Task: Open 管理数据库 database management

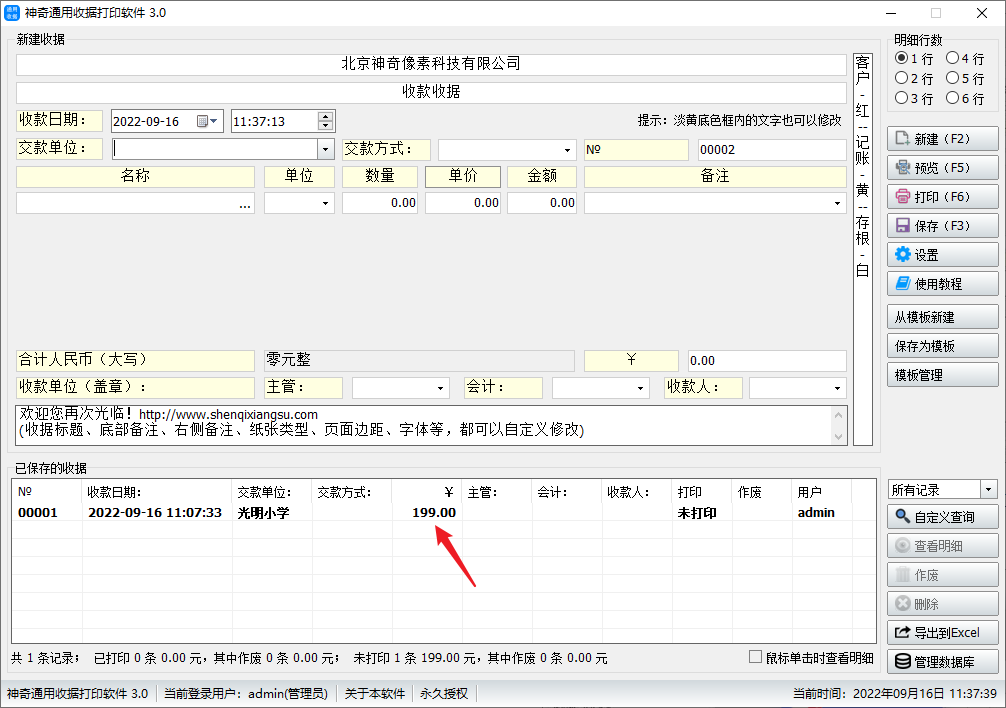Action: click(x=942, y=662)
